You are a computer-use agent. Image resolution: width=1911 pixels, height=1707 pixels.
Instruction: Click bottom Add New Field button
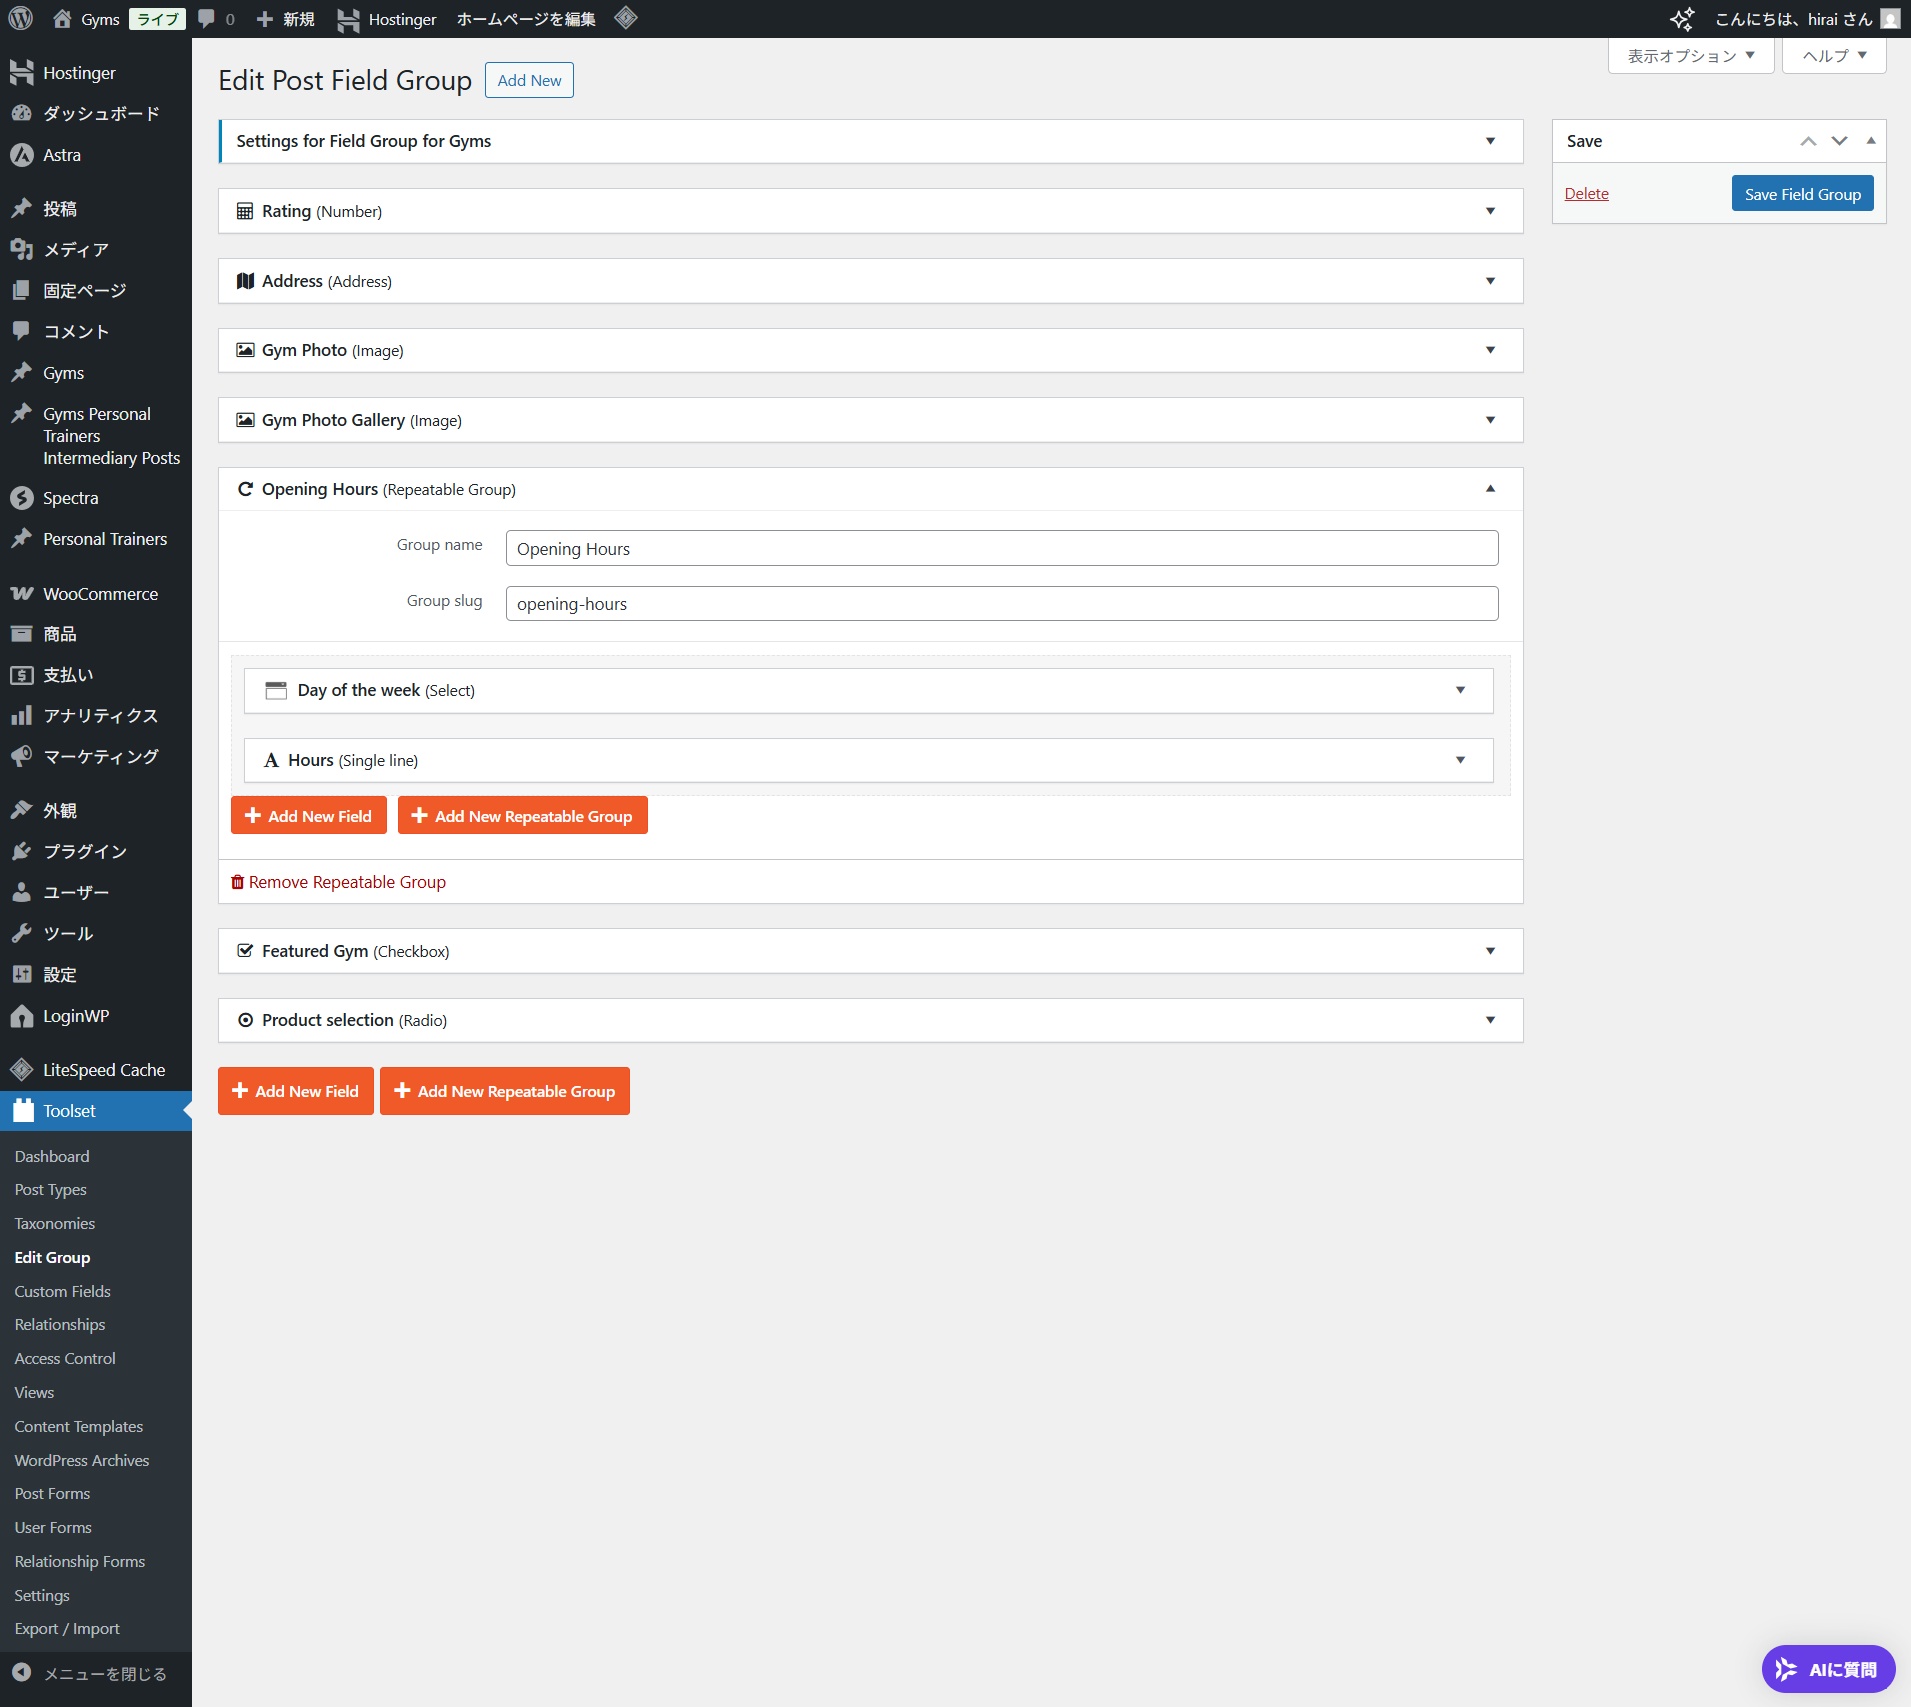click(x=296, y=1091)
